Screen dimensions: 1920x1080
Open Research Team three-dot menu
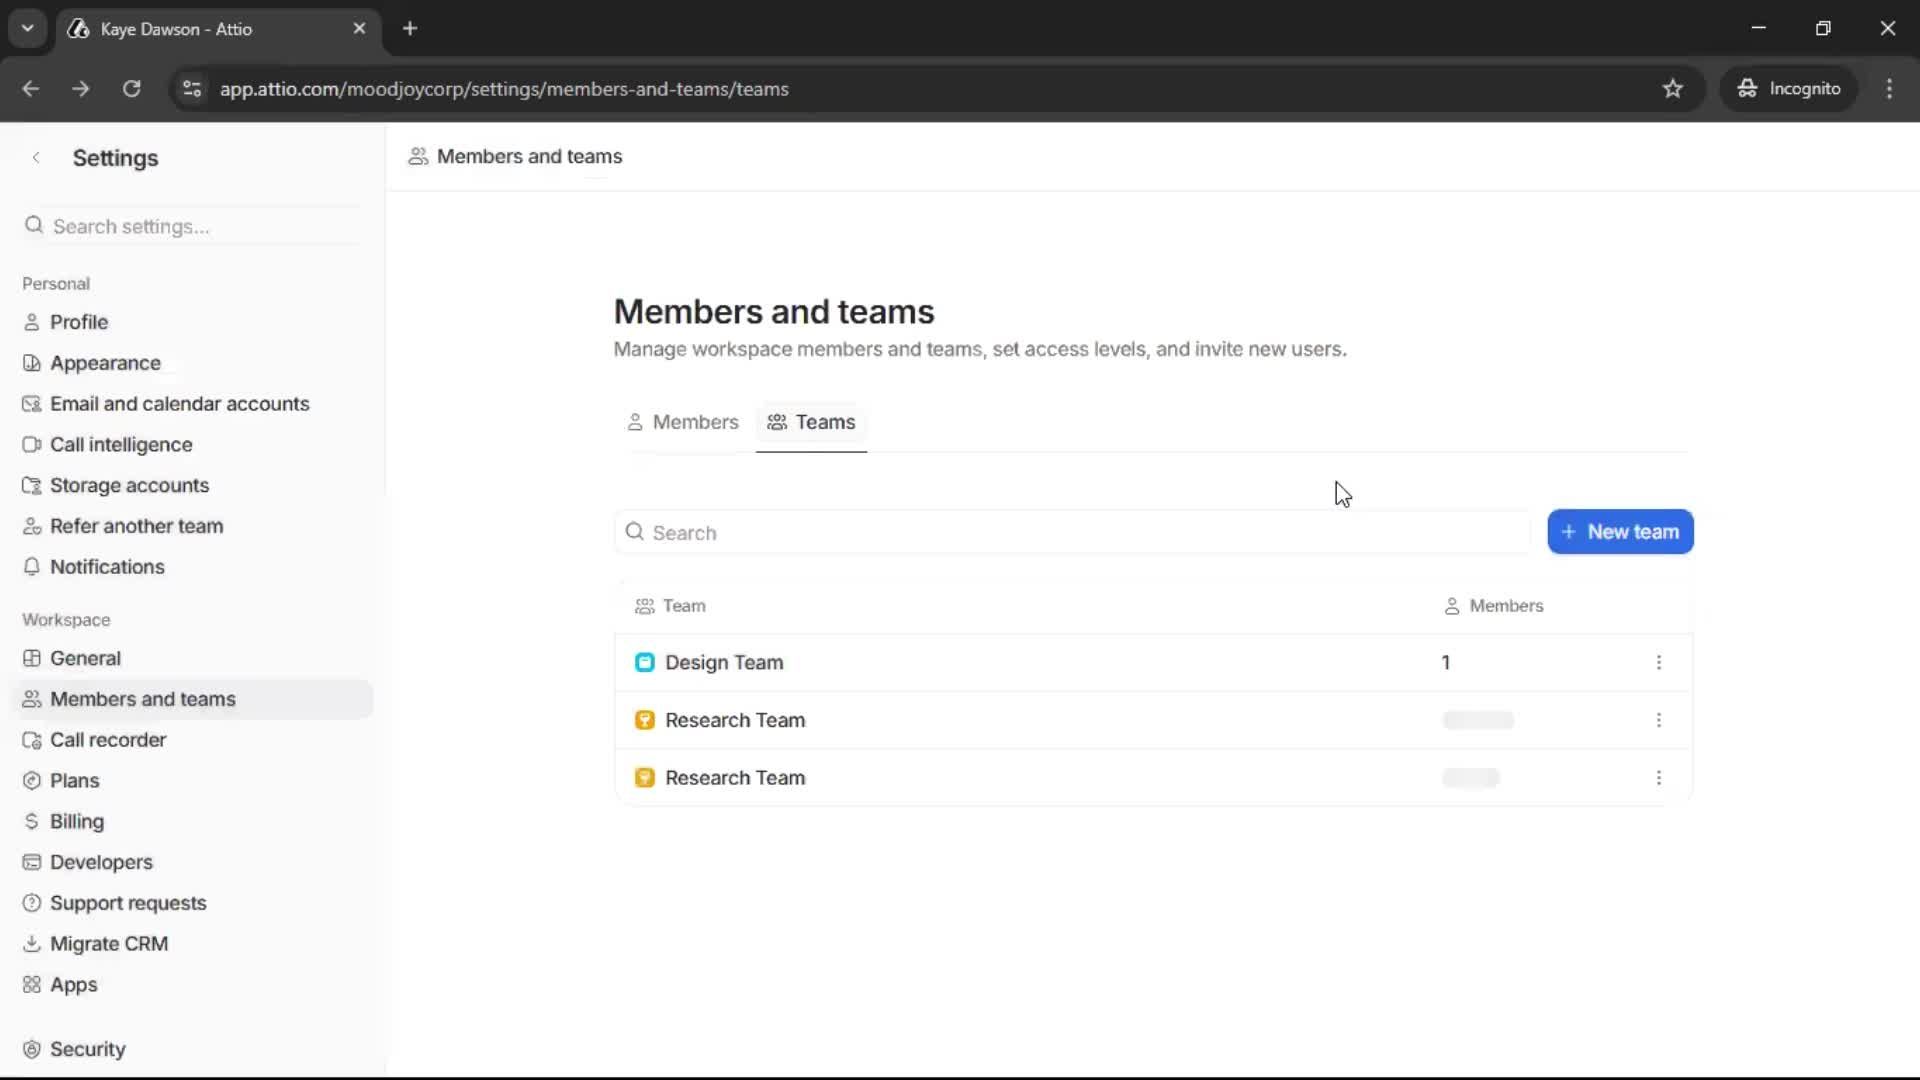(x=1659, y=720)
